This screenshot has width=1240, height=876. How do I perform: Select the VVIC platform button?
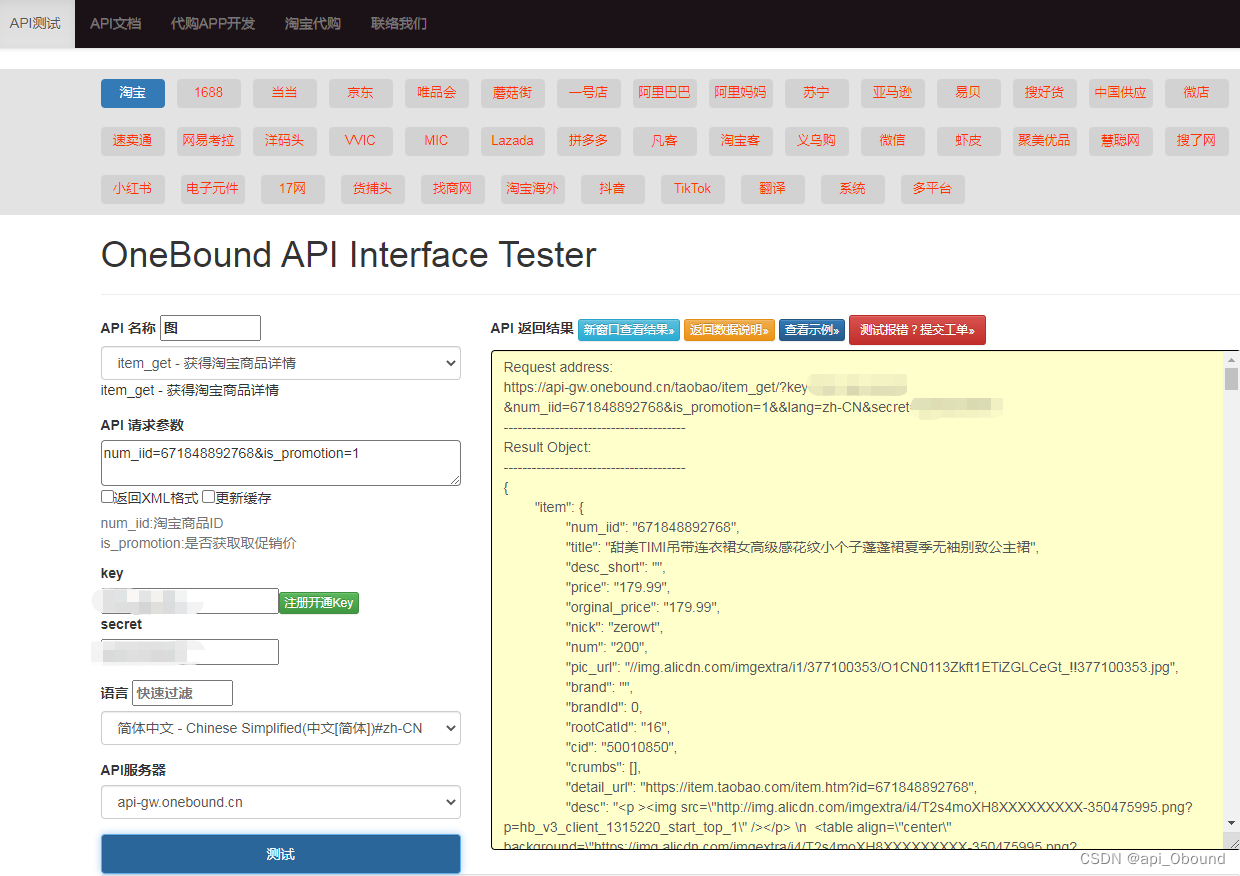pos(361,141)
